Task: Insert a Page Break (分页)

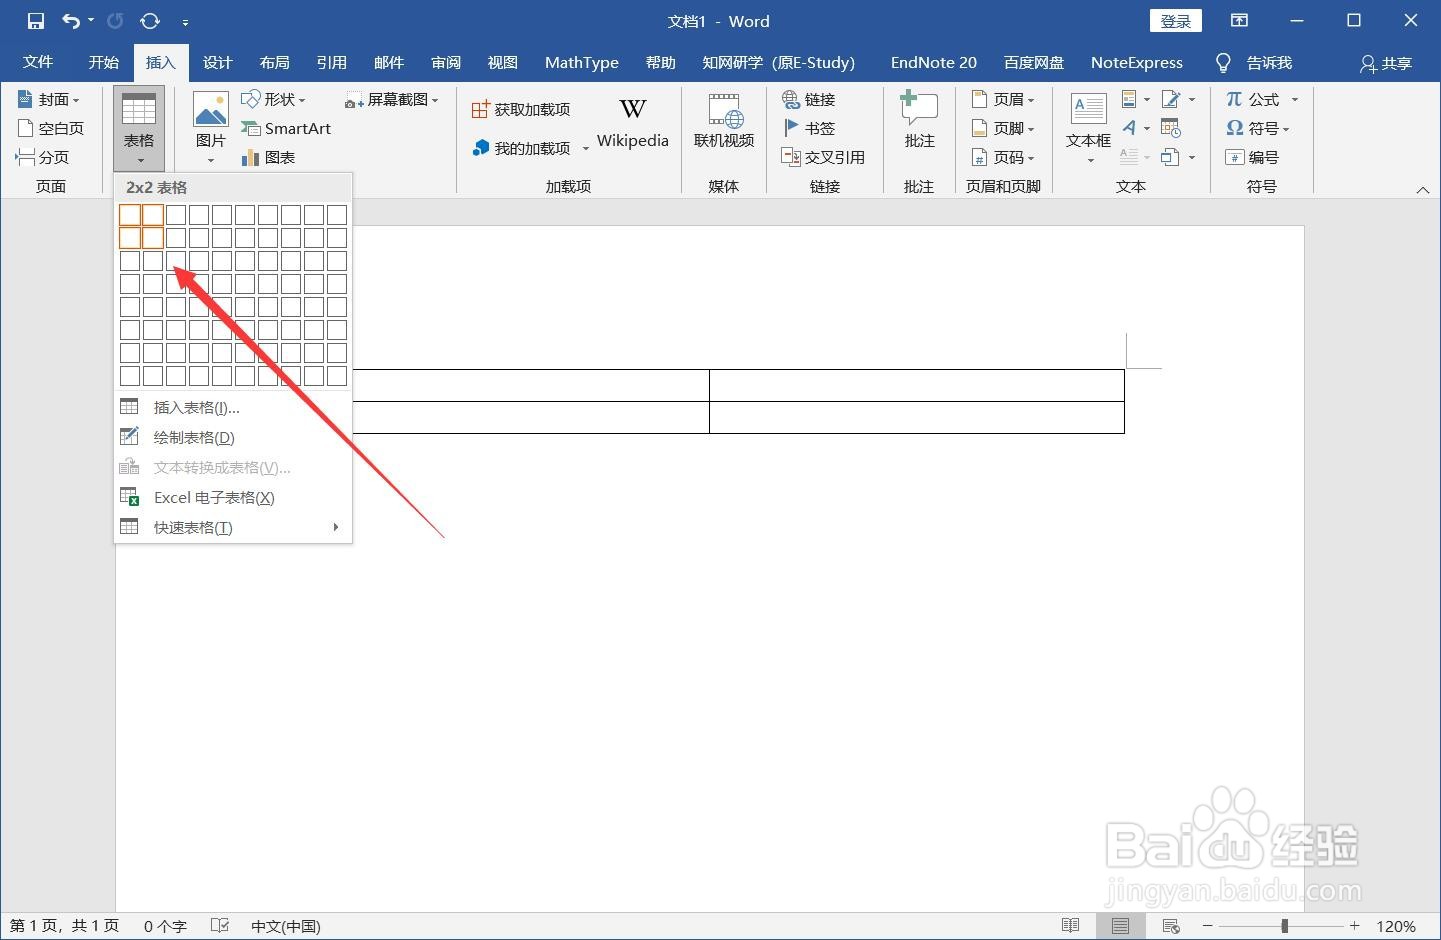Action: [43, 157]
